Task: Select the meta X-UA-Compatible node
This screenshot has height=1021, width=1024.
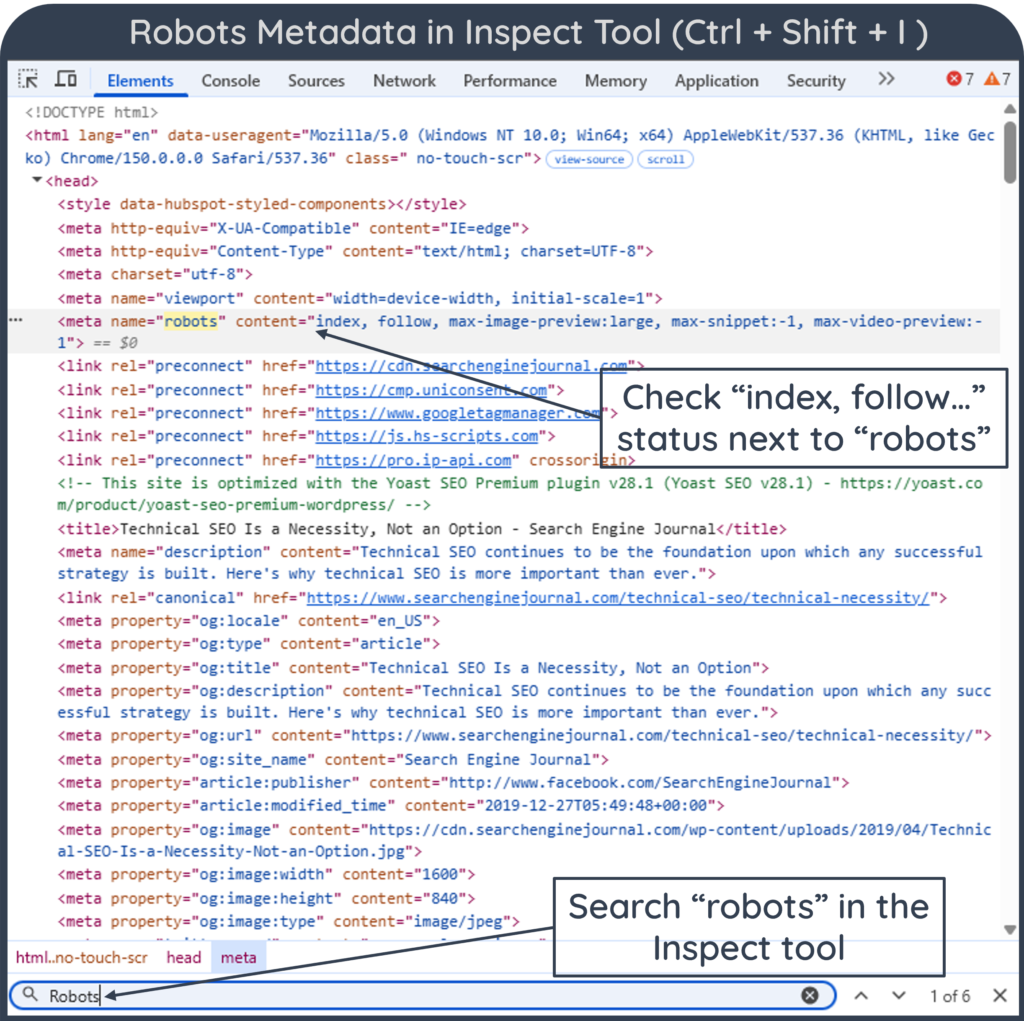Action: click(x=293, y=229)
